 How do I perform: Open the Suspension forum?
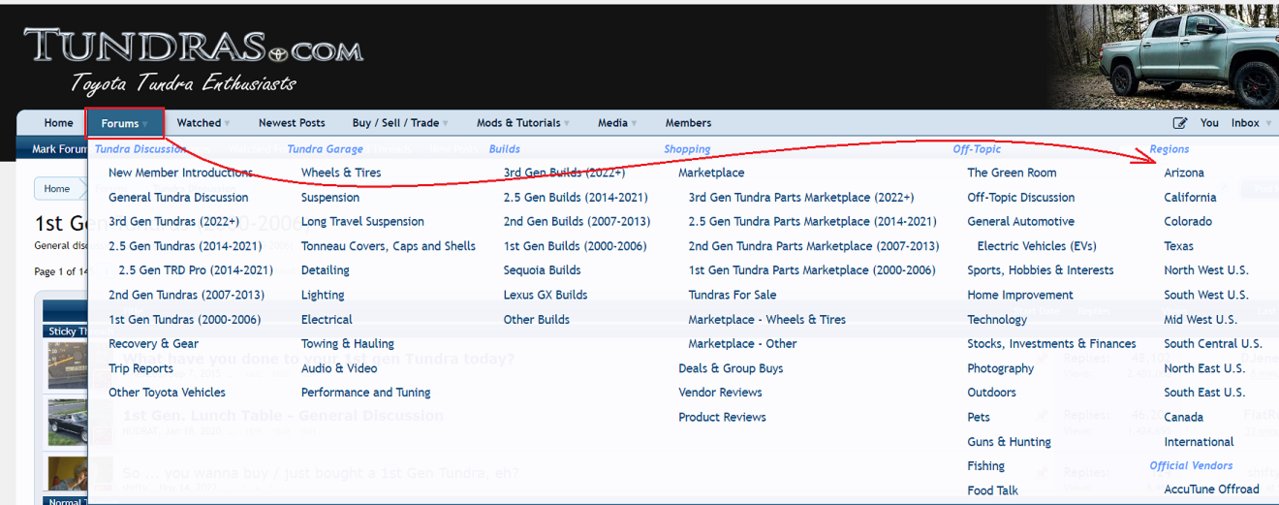[x=330, y=197]
